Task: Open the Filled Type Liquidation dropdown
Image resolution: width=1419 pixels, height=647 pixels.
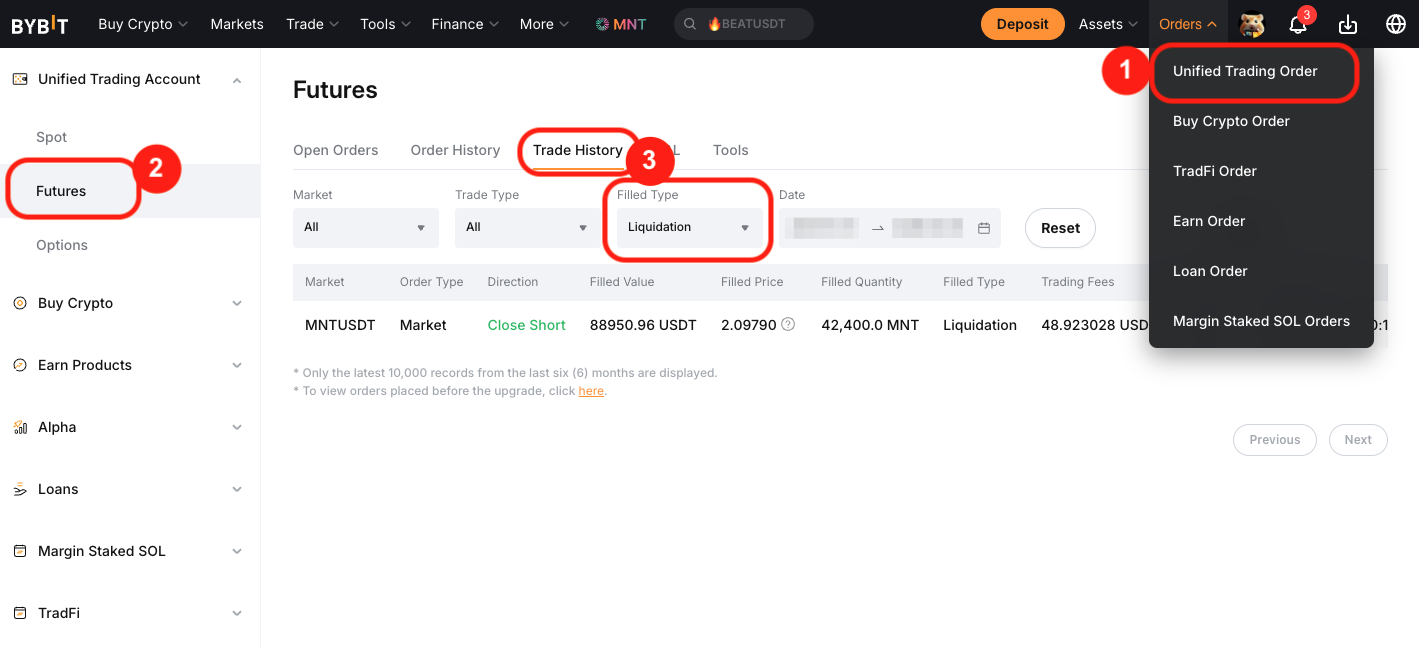Action: coord(689,228)
